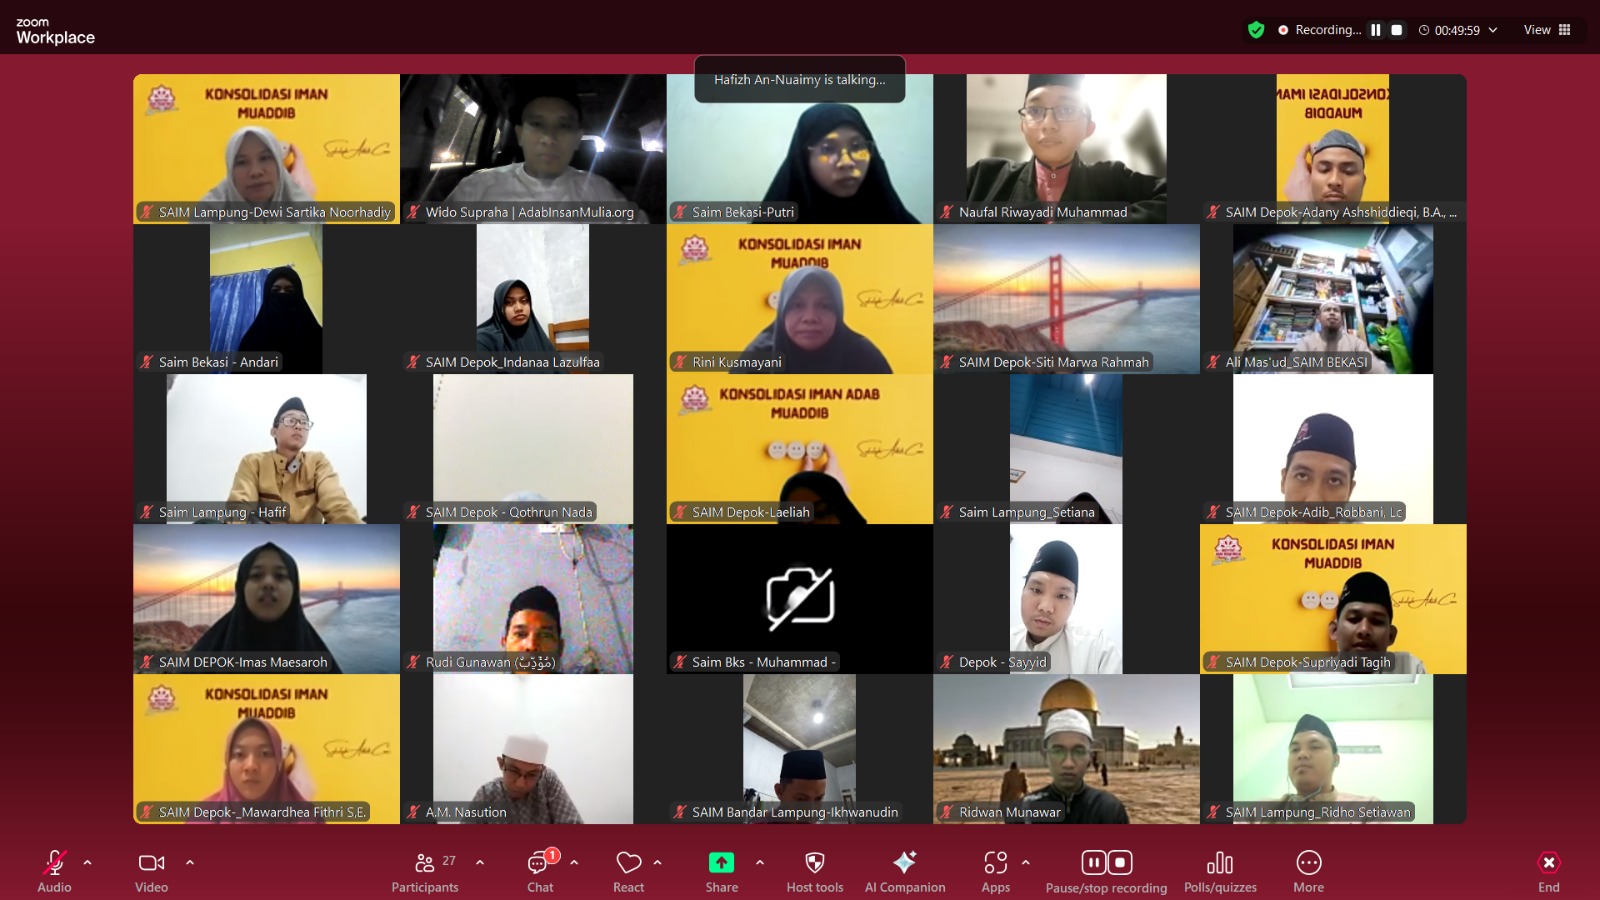The height and width of the screenshot is (900, 1600).
Task: Open the Participants panel
Action: pos(425,870)
